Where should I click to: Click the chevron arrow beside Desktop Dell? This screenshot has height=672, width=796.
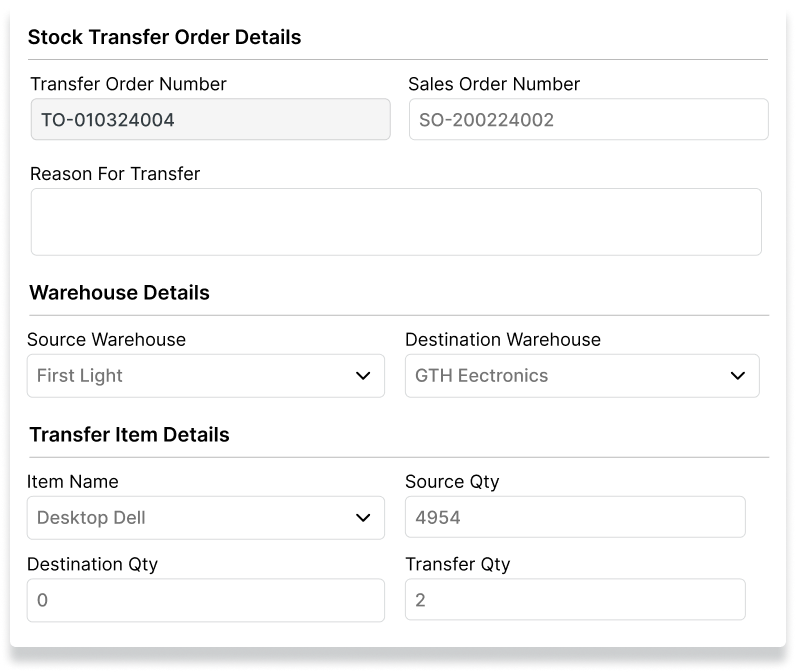pos(363,518)
